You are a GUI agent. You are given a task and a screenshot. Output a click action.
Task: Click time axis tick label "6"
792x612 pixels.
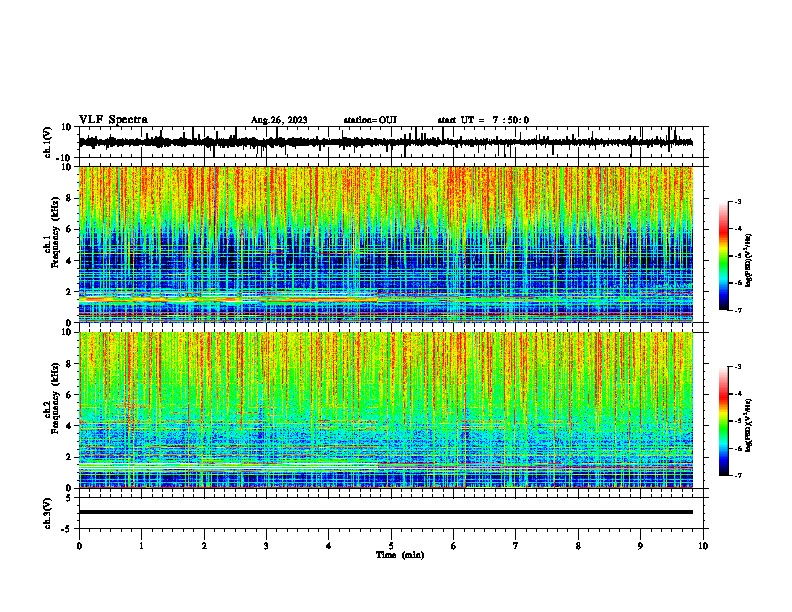point(454,546)
